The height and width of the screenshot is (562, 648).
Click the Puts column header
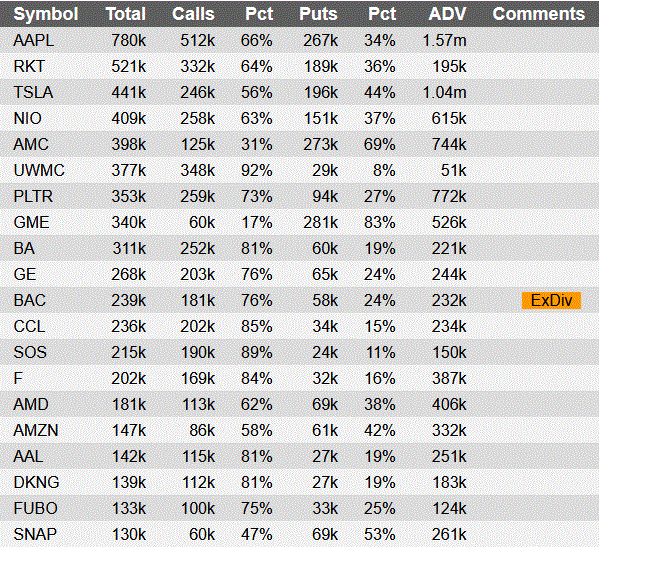[318, 14]
